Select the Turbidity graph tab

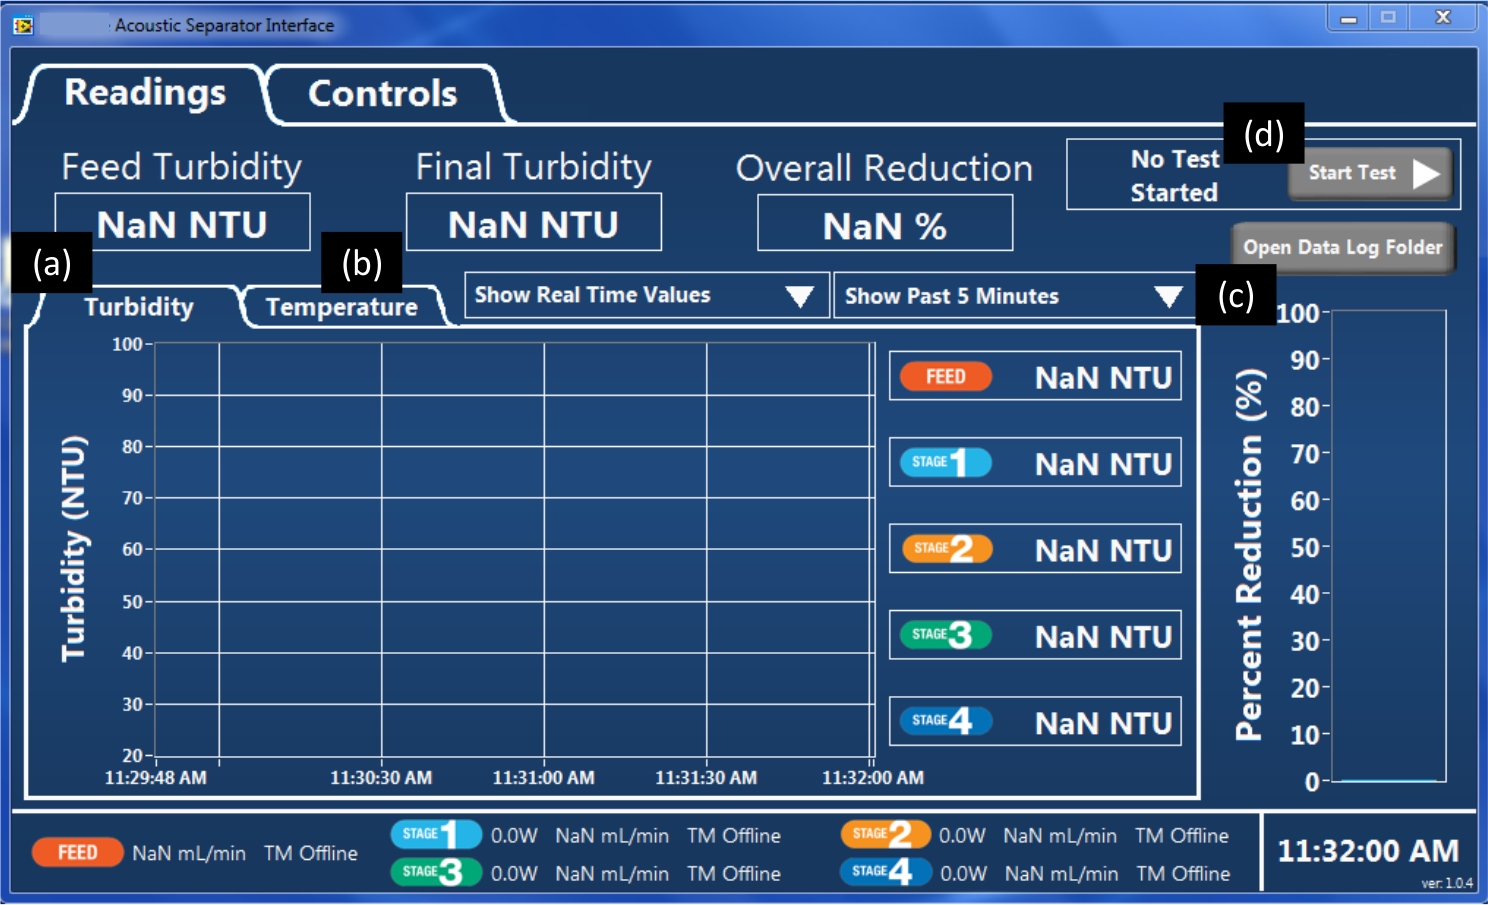click(138, 307)
